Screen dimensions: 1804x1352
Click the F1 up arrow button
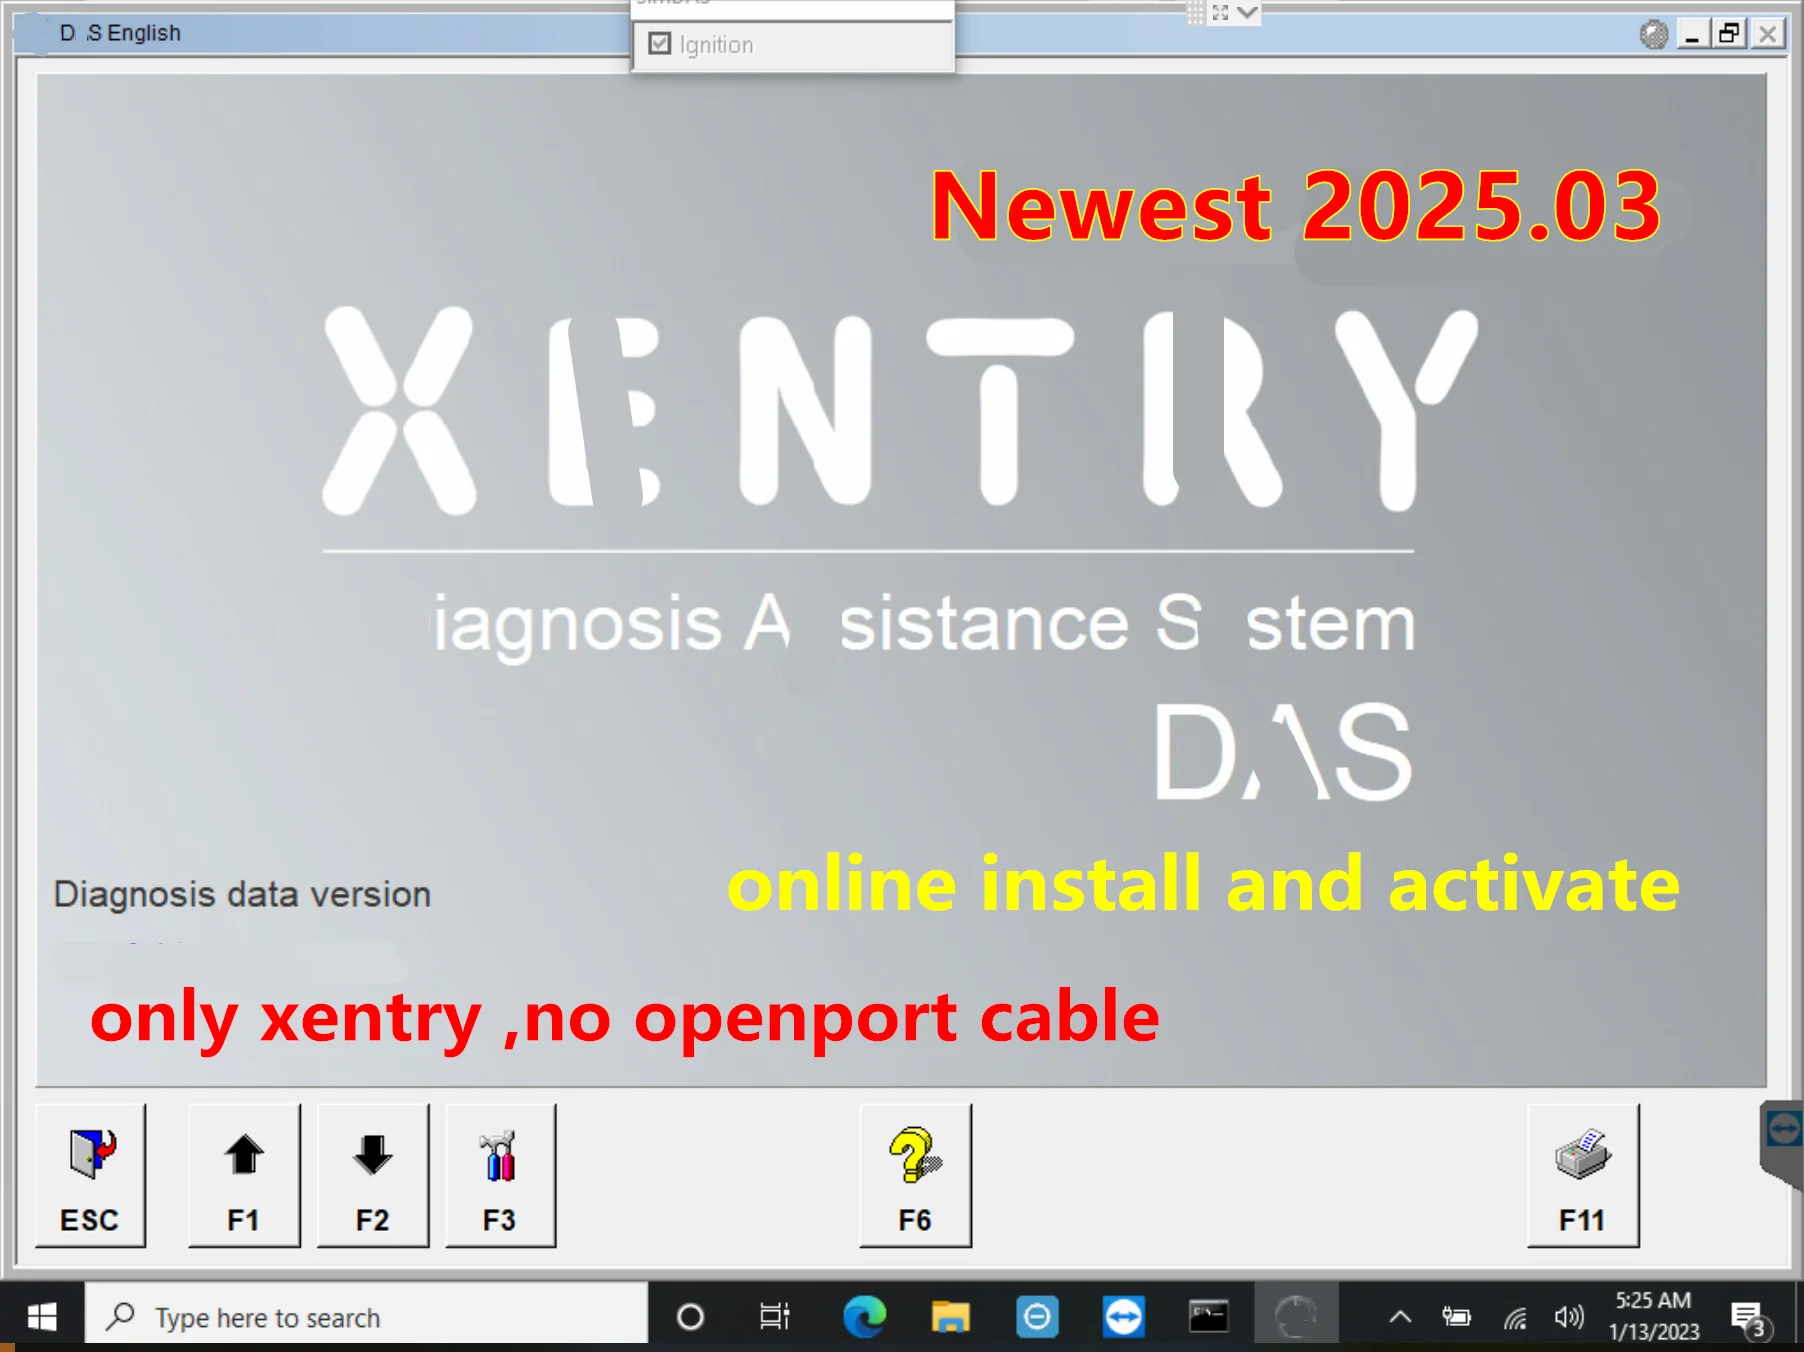243,1175
